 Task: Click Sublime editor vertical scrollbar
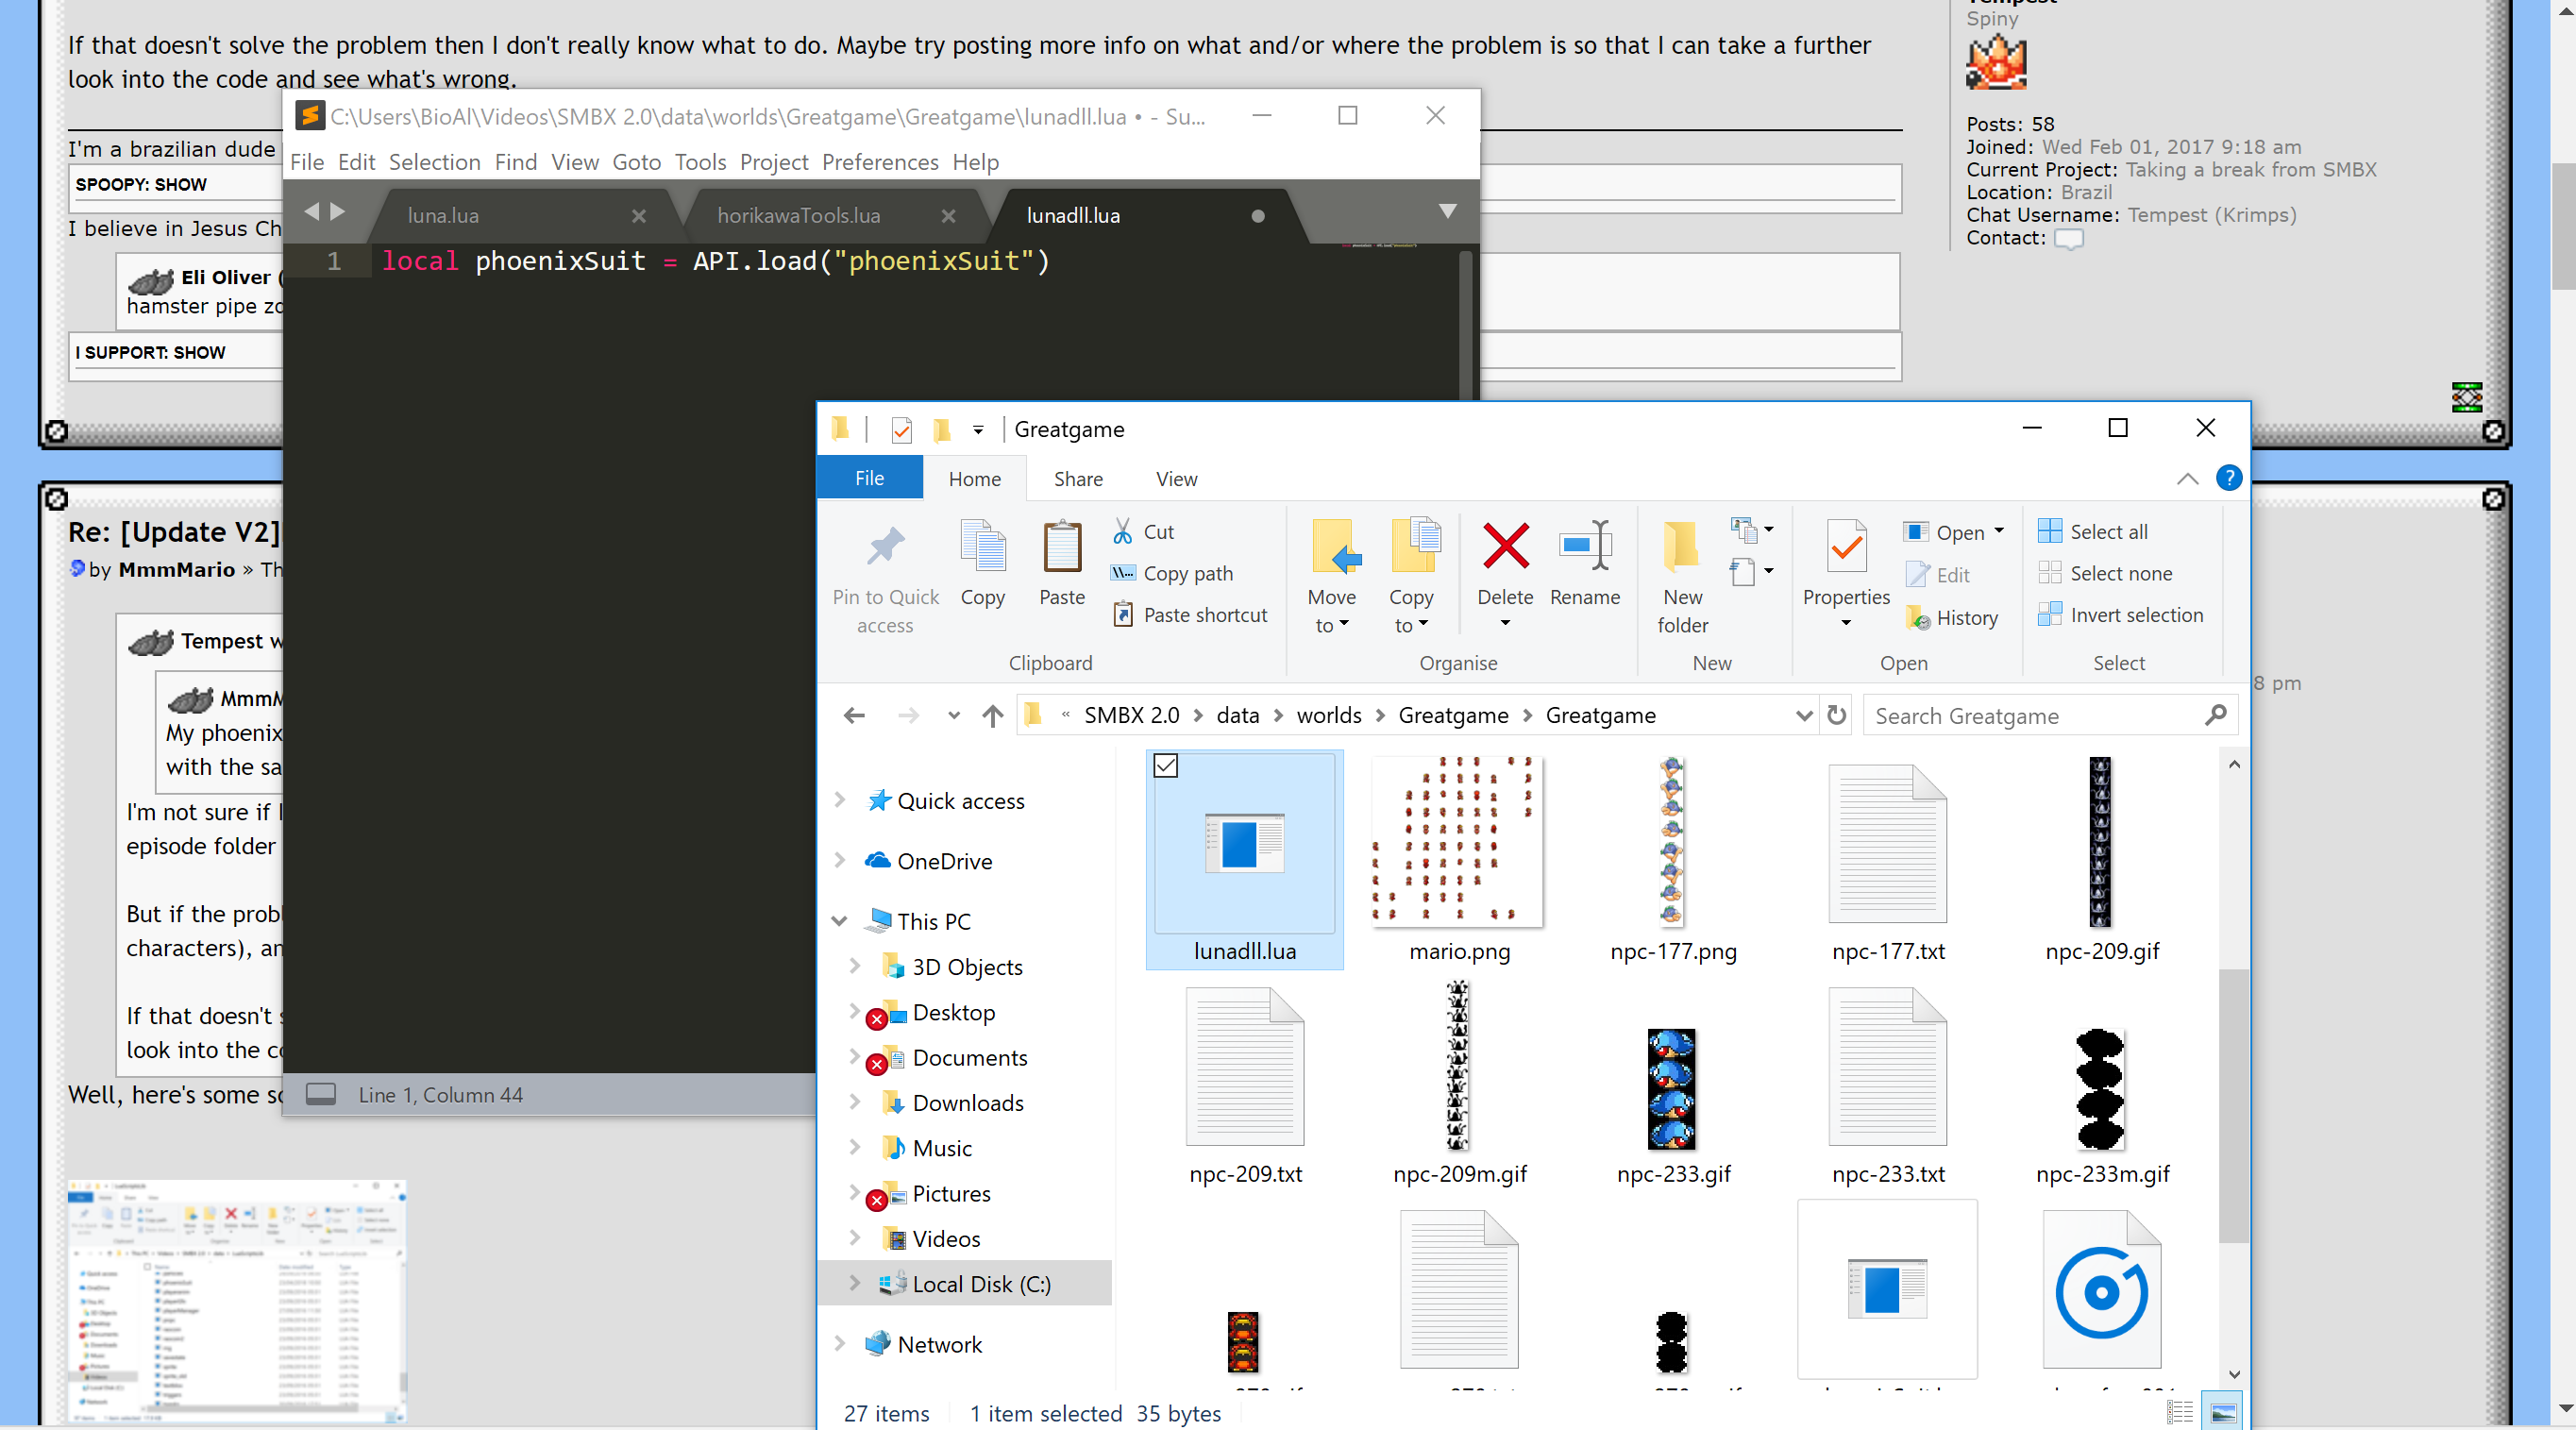point(1465,325)
